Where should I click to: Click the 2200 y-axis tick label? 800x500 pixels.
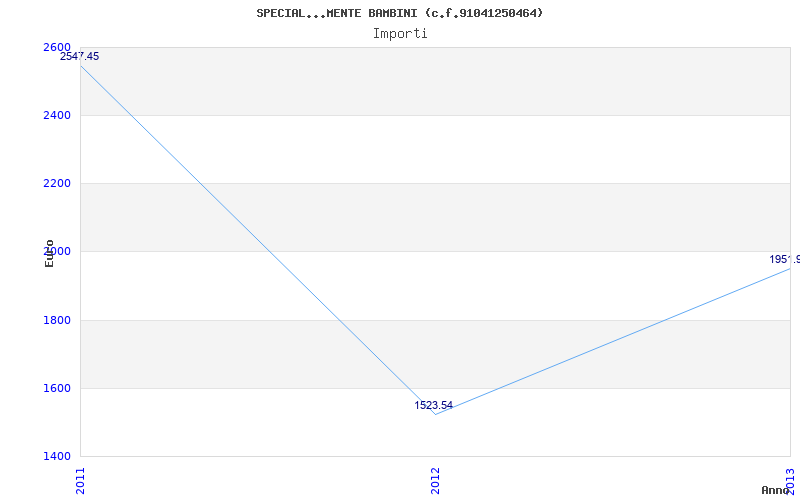click(x=57, y=183)
